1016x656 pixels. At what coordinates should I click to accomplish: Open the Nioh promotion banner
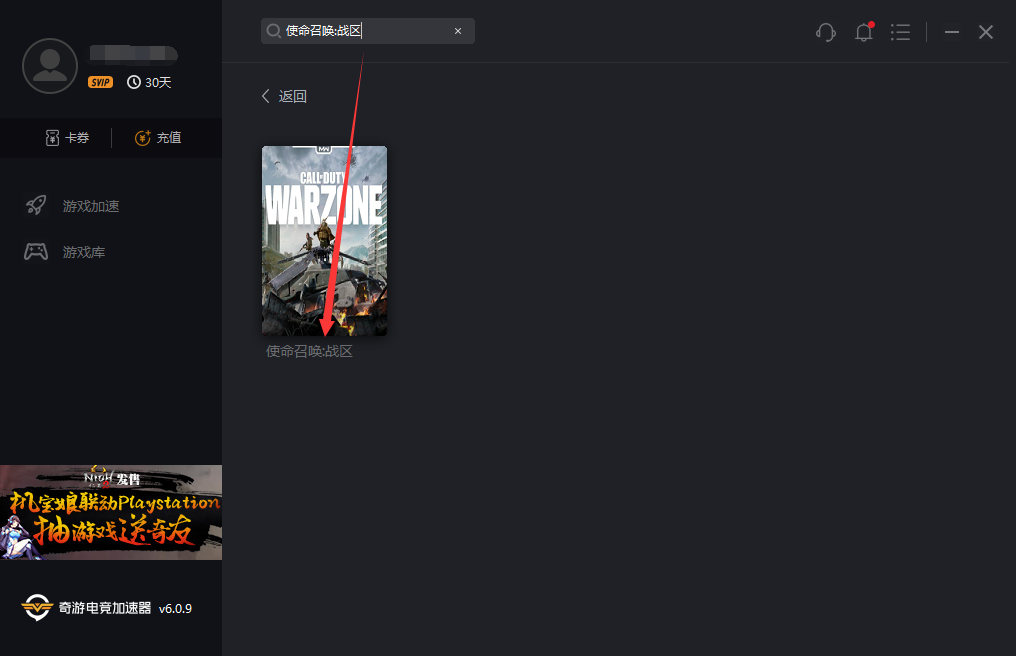(x=111, y=512)
